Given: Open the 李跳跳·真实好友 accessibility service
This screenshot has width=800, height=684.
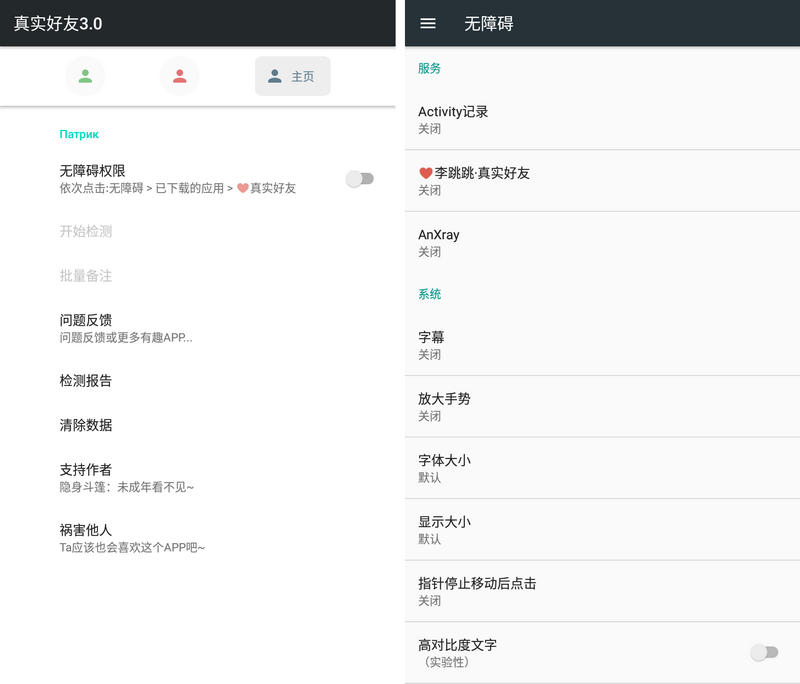Looking at the screenshot, I should click(x=600, y=180).
